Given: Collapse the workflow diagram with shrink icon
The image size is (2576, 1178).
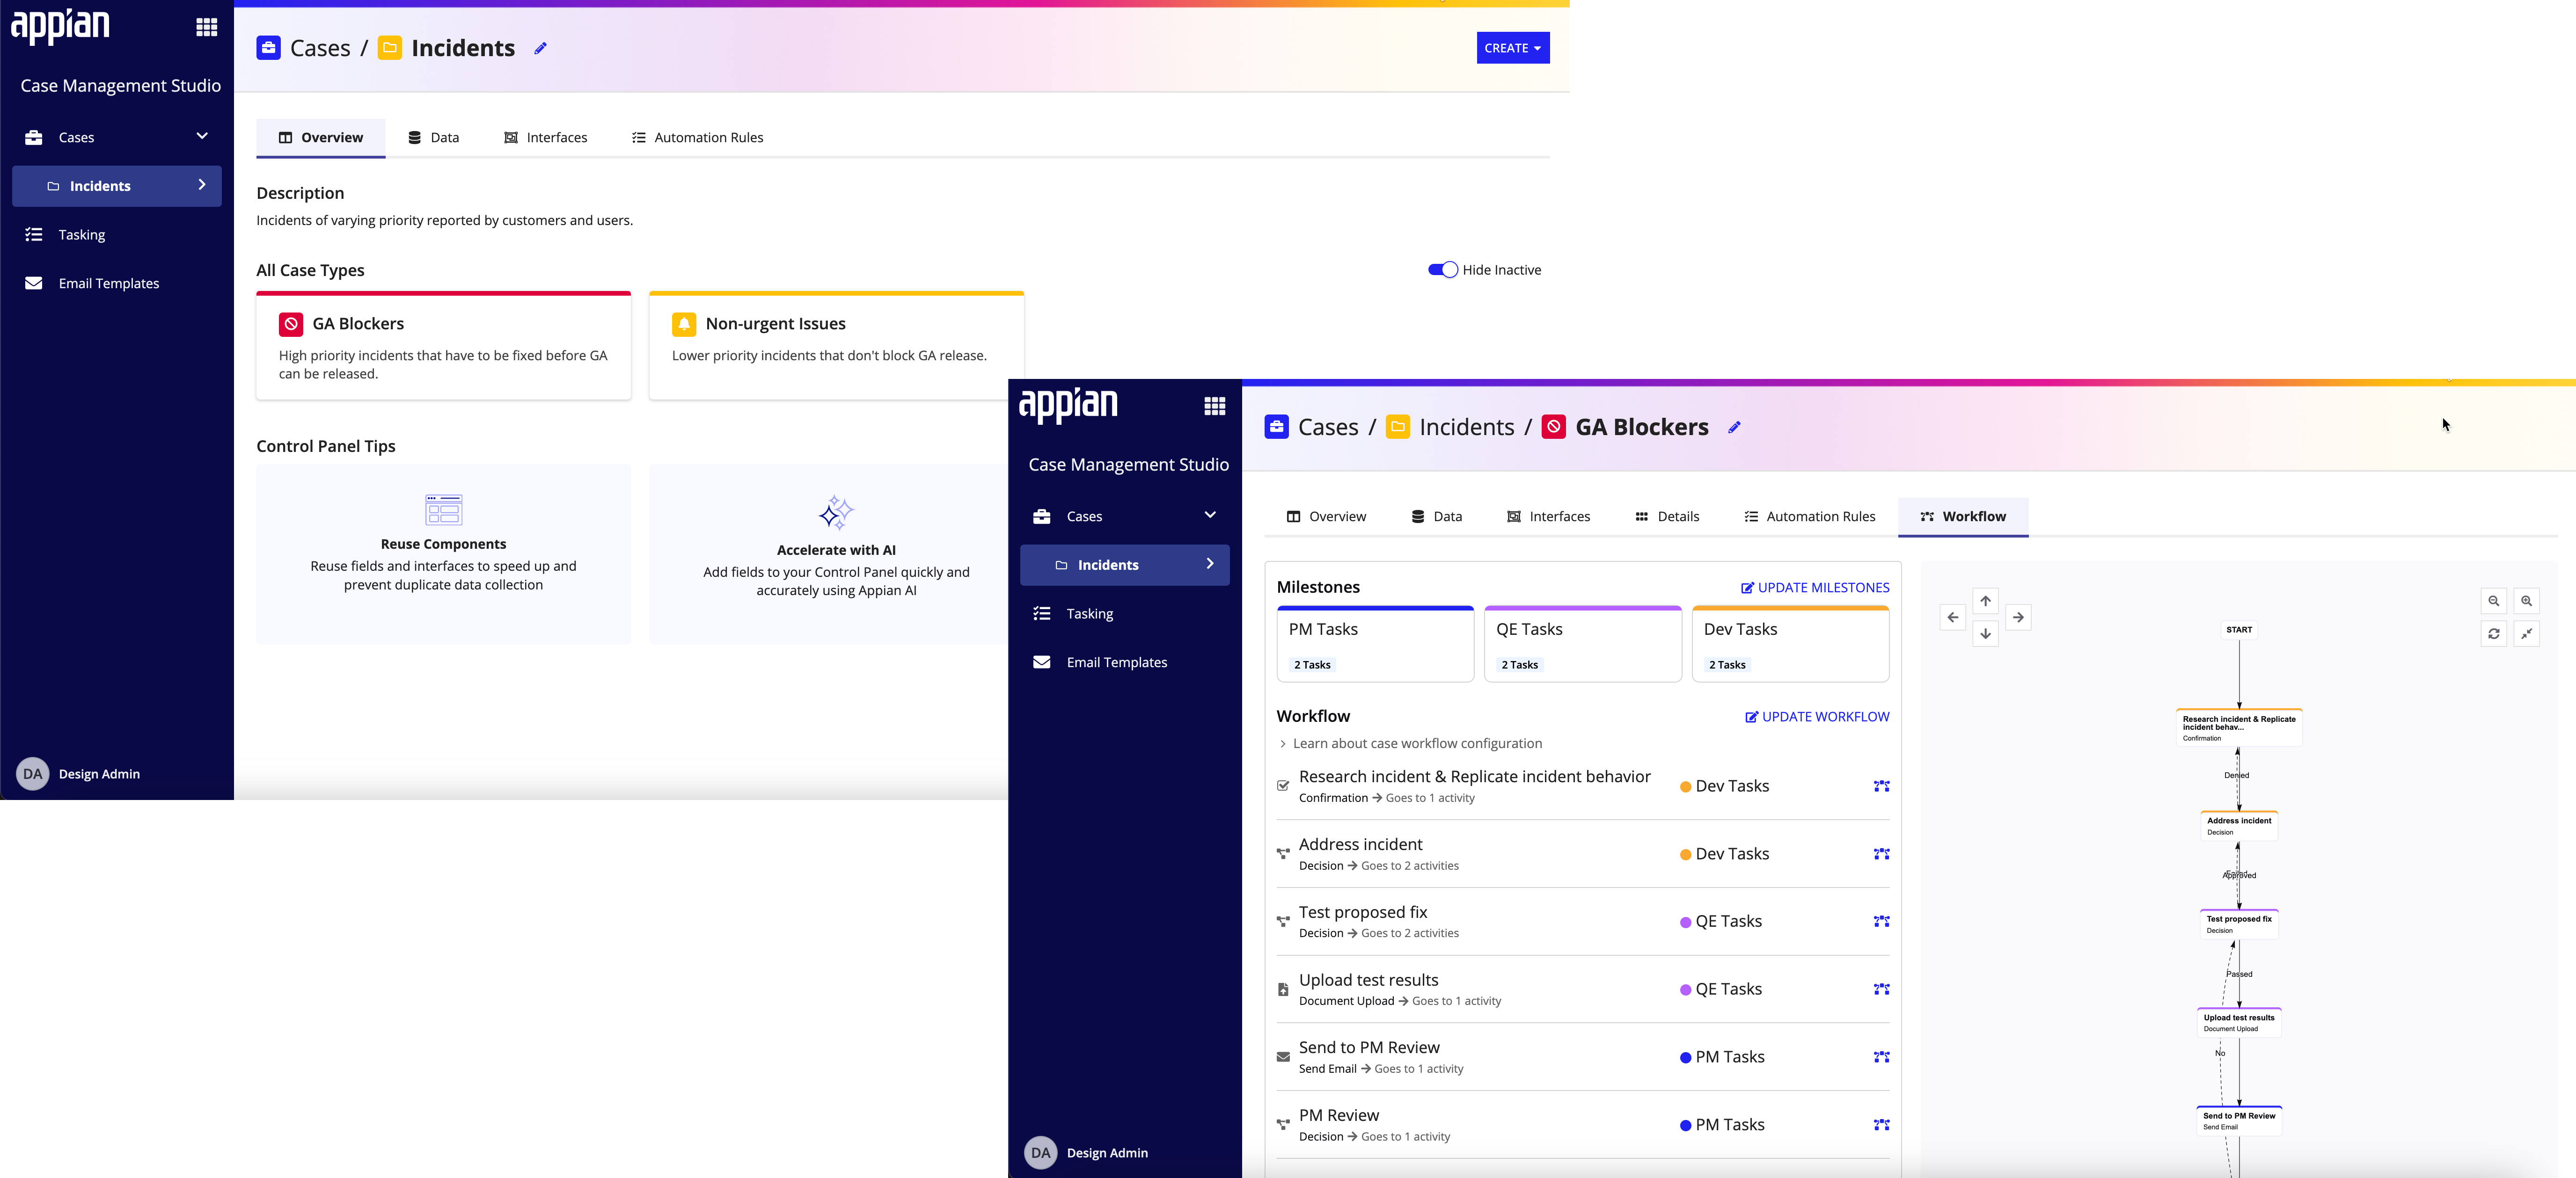Looking at the screenshot, I should (2526, 633).
